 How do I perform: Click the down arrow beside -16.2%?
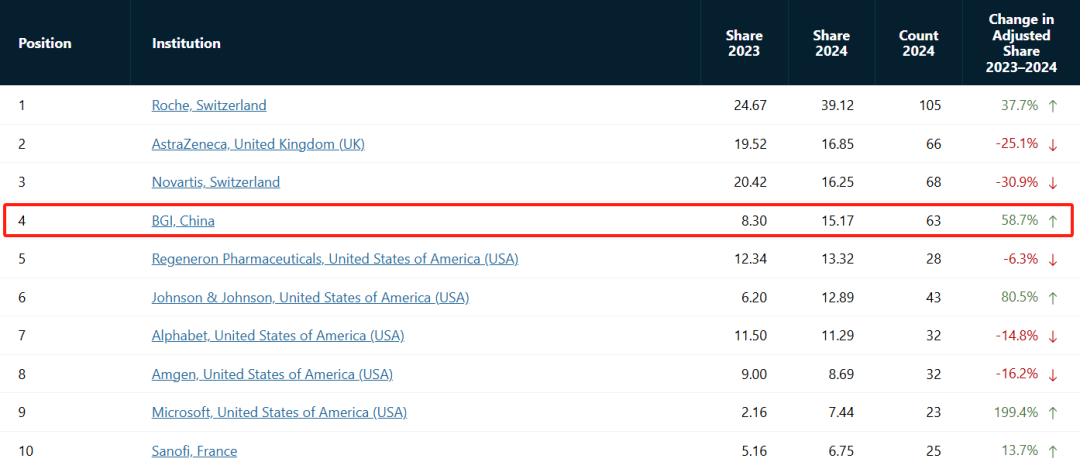tap(1052, 375)
